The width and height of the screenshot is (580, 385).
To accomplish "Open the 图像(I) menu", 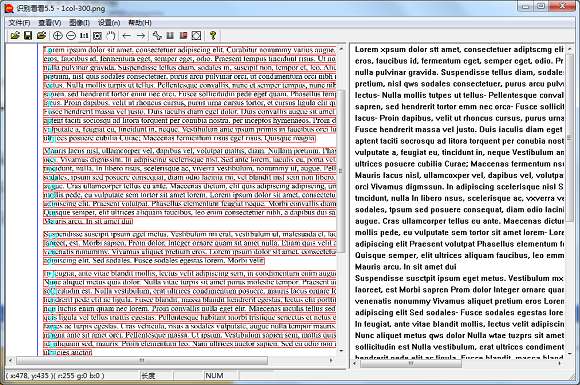I will (x=79, y=23).
